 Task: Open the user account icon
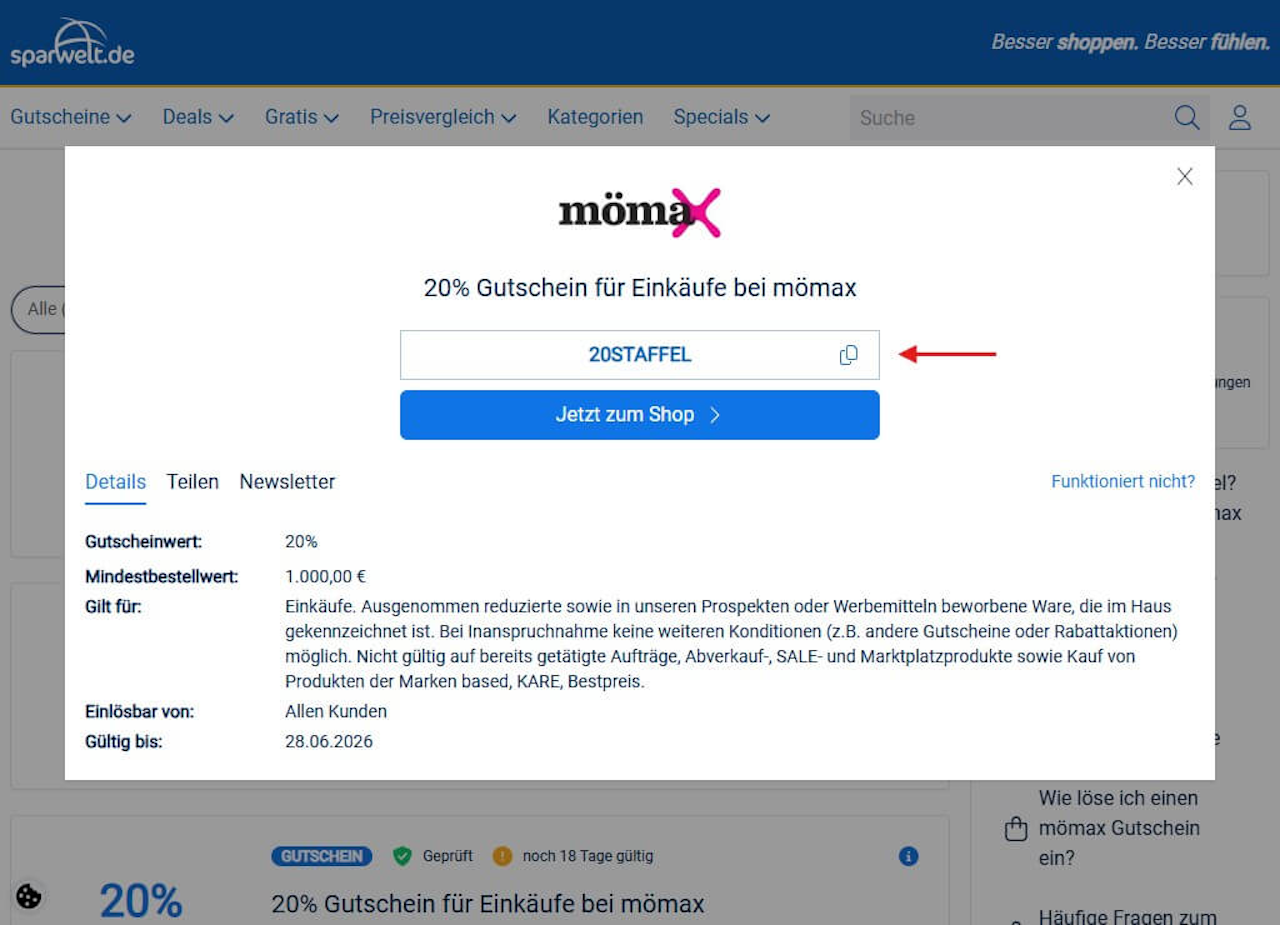point(1240,117)
